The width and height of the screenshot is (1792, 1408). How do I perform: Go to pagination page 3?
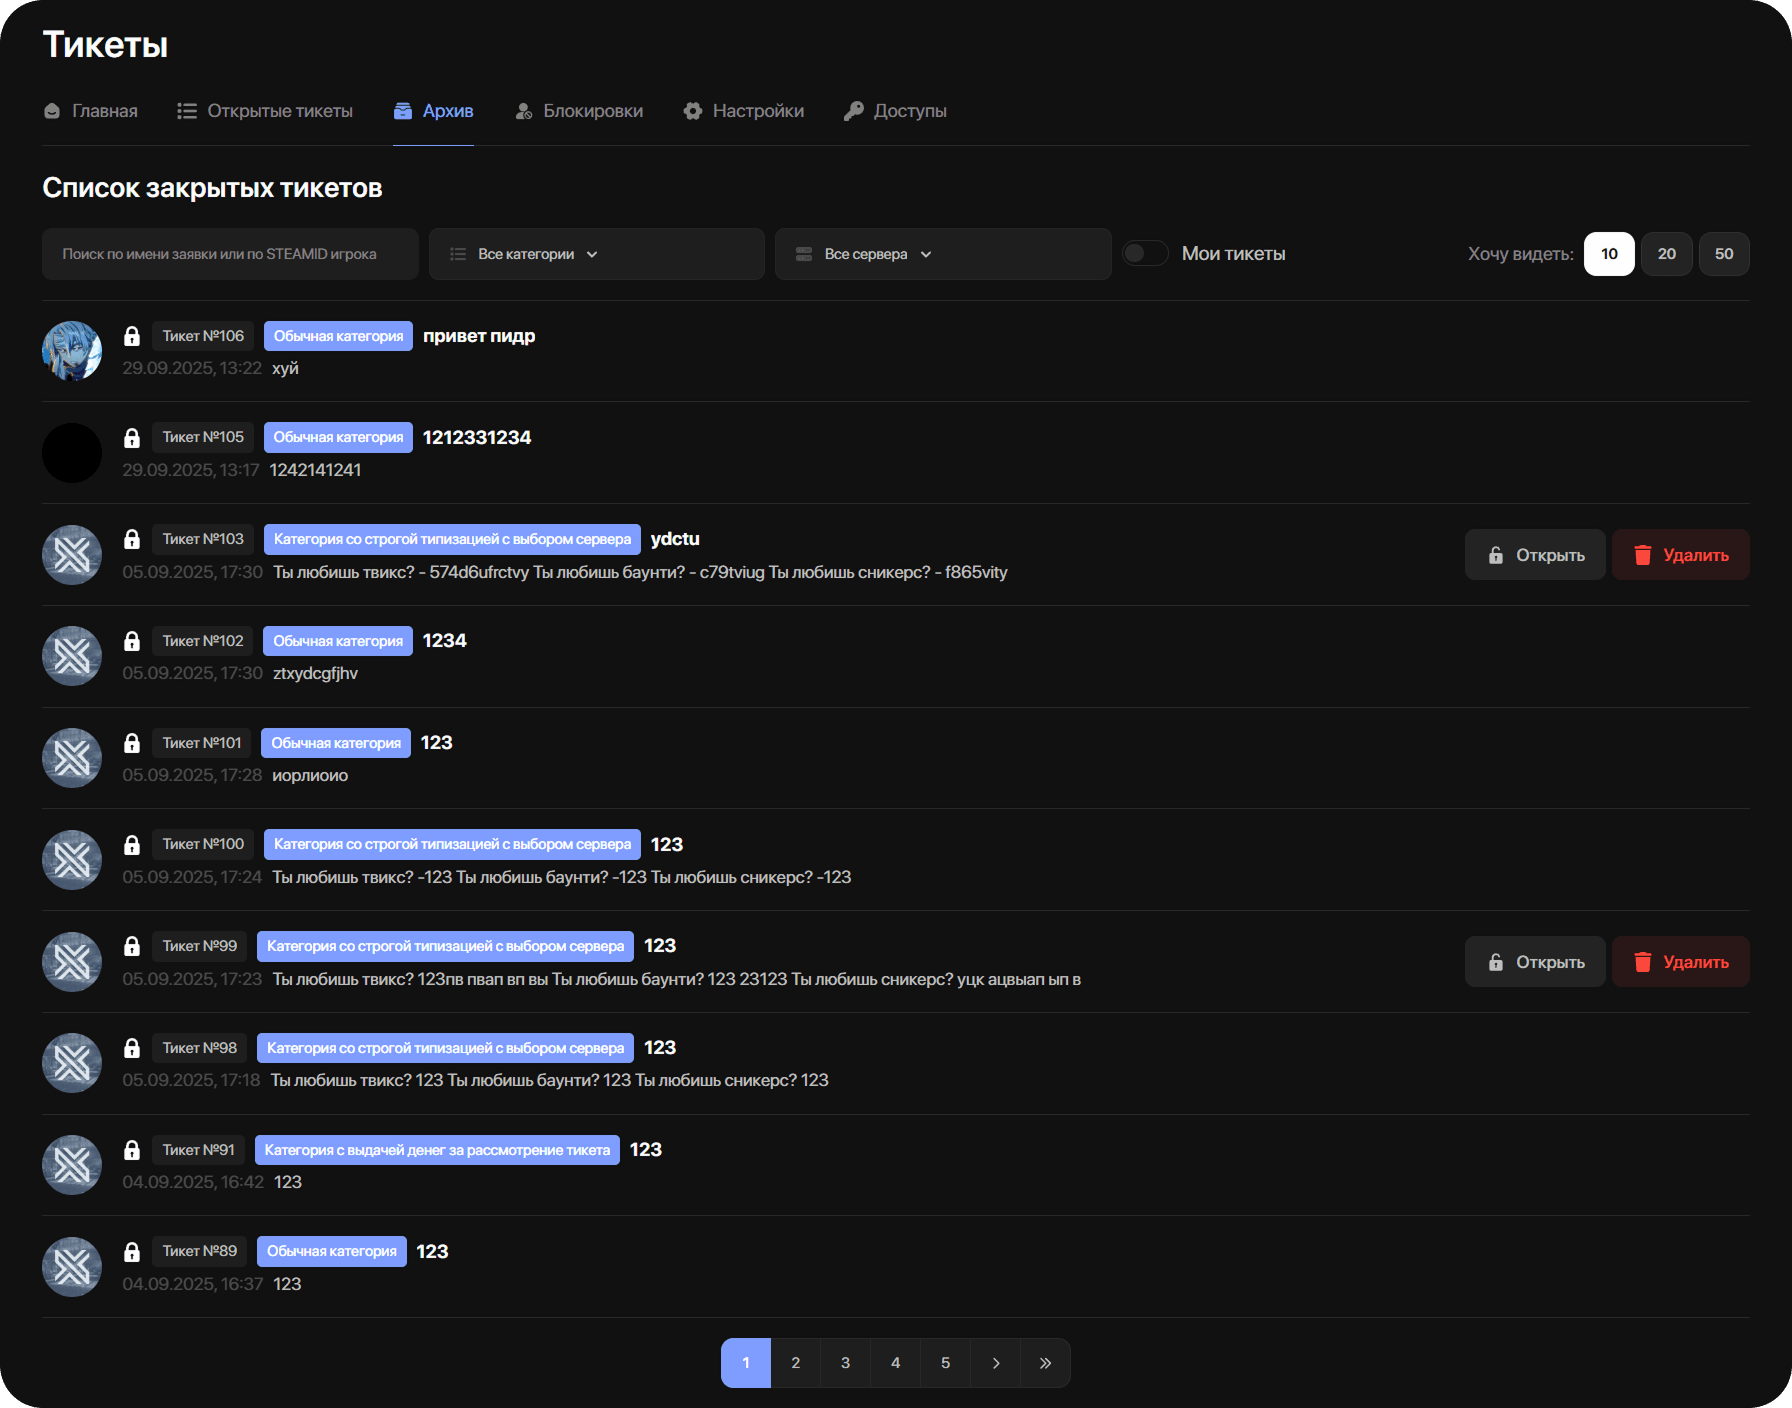click(x=846, y=1363)
